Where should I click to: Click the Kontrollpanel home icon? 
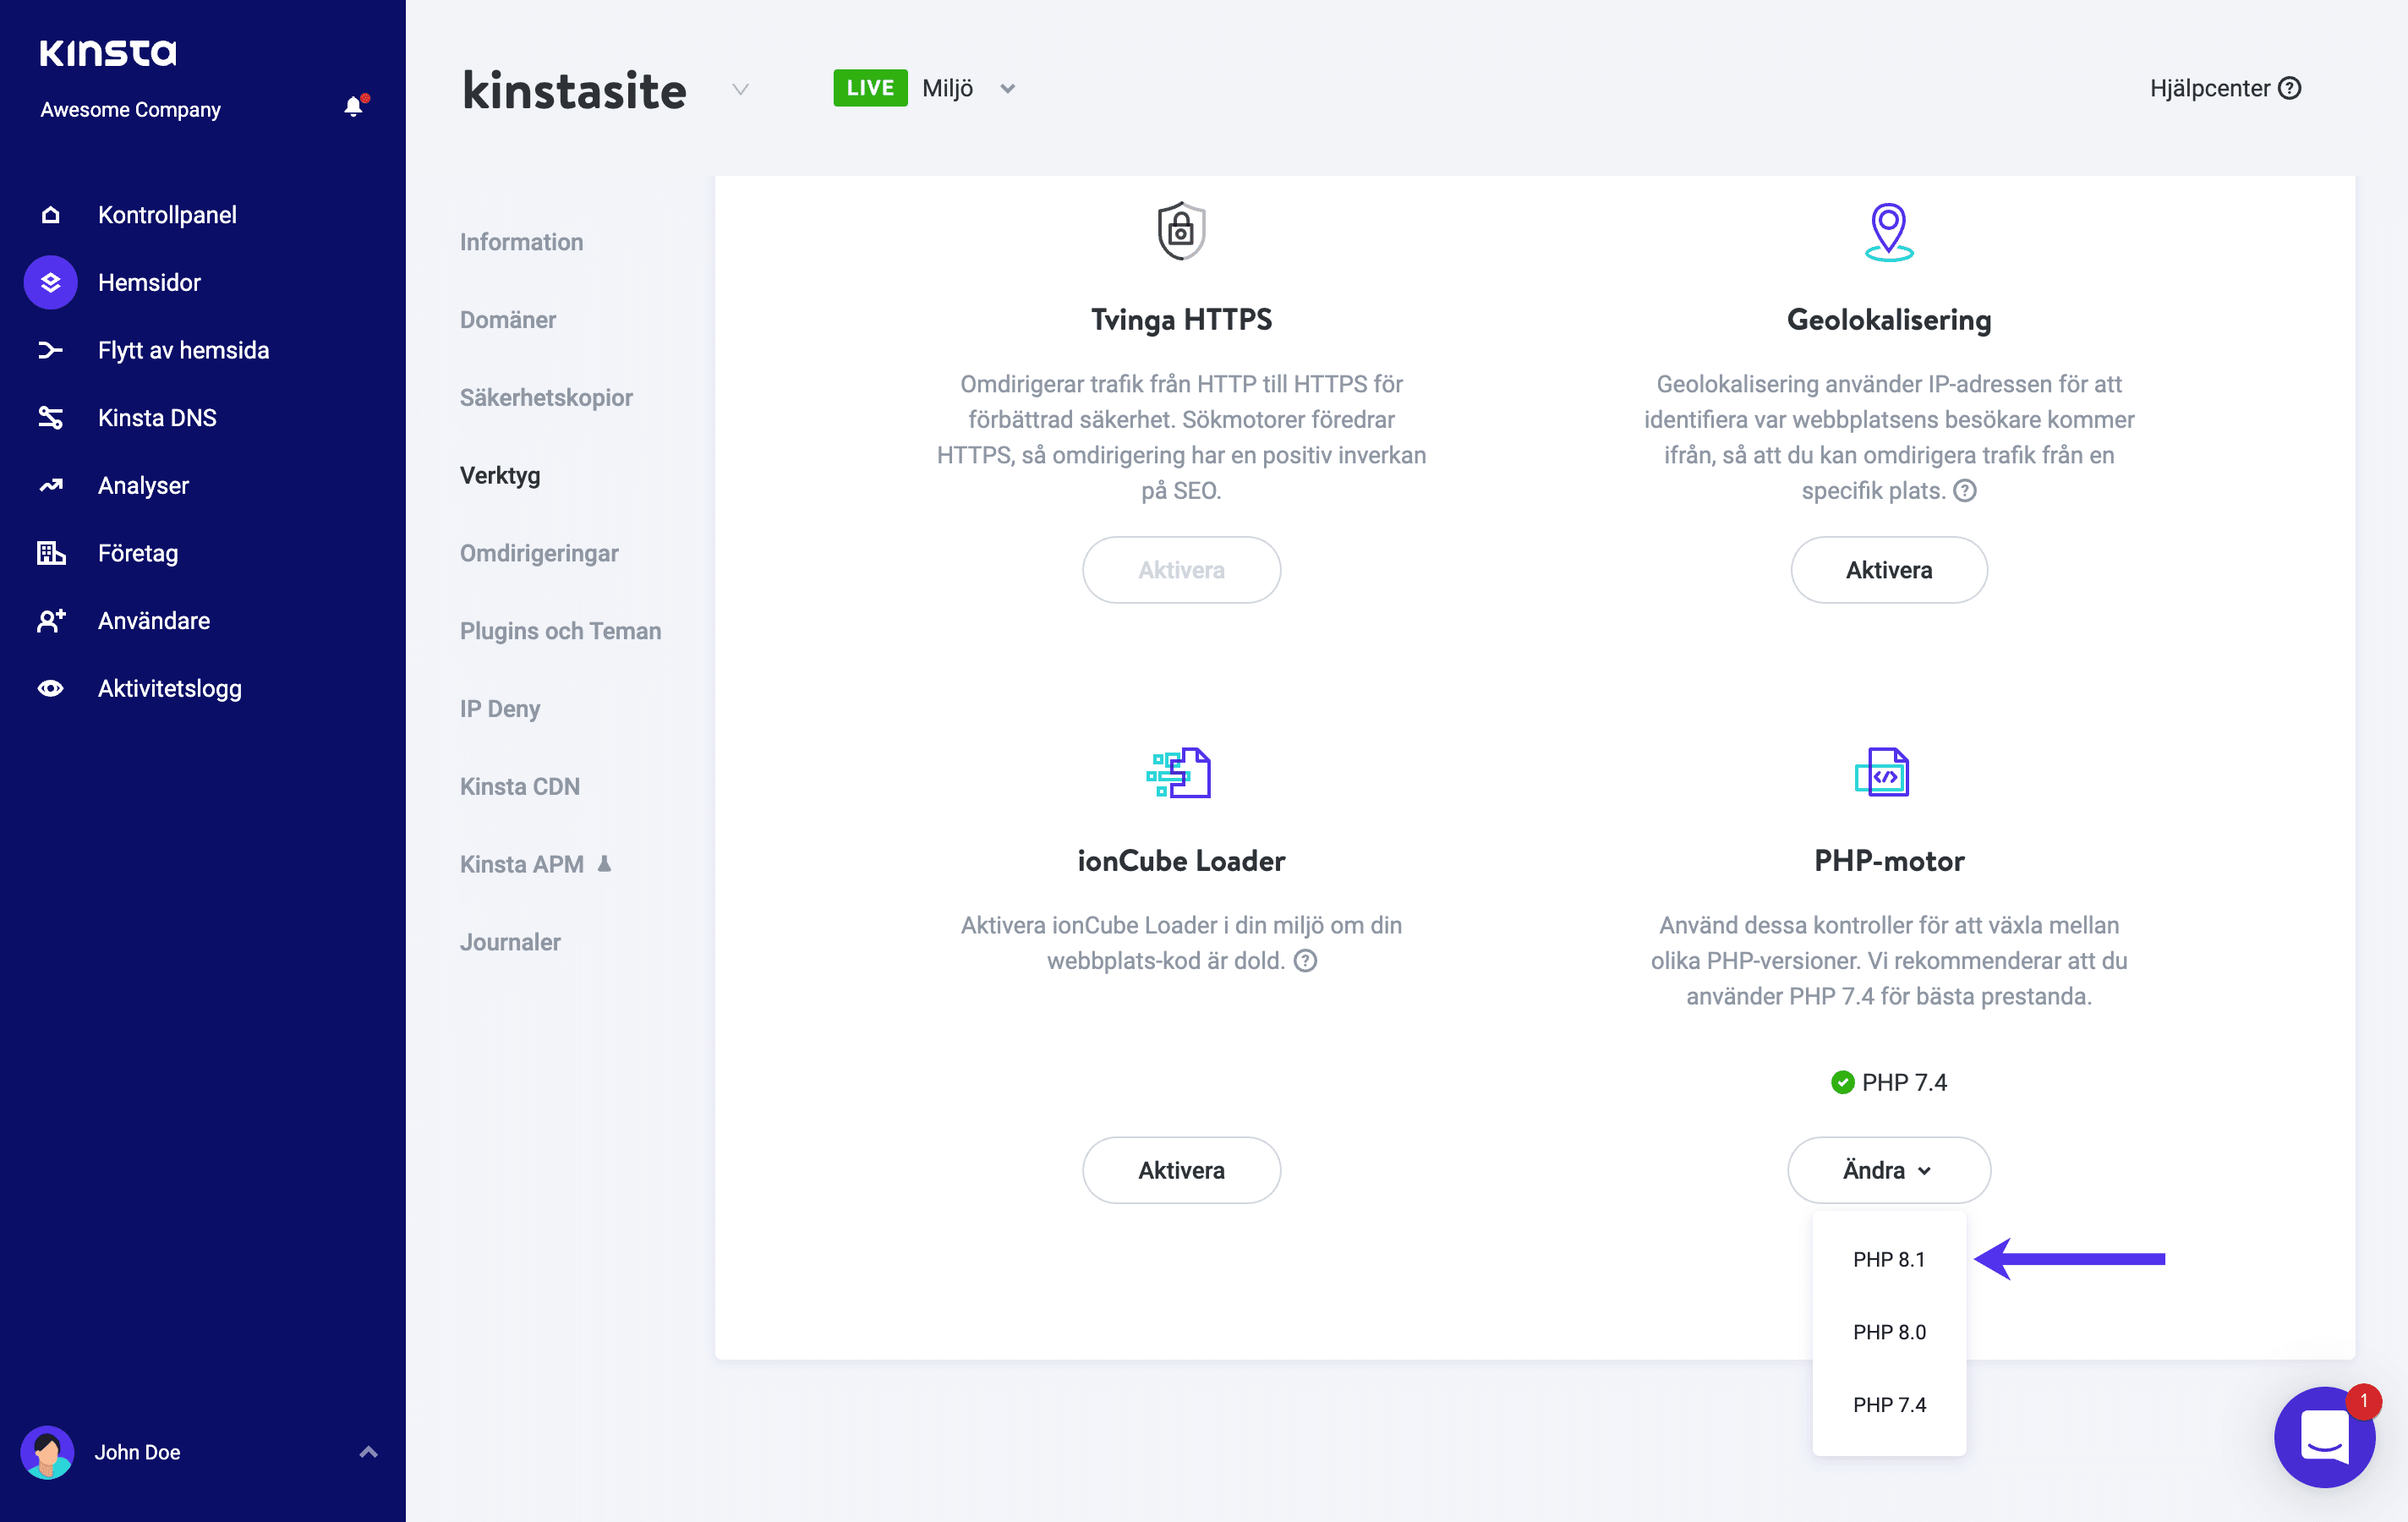(50, 215)
